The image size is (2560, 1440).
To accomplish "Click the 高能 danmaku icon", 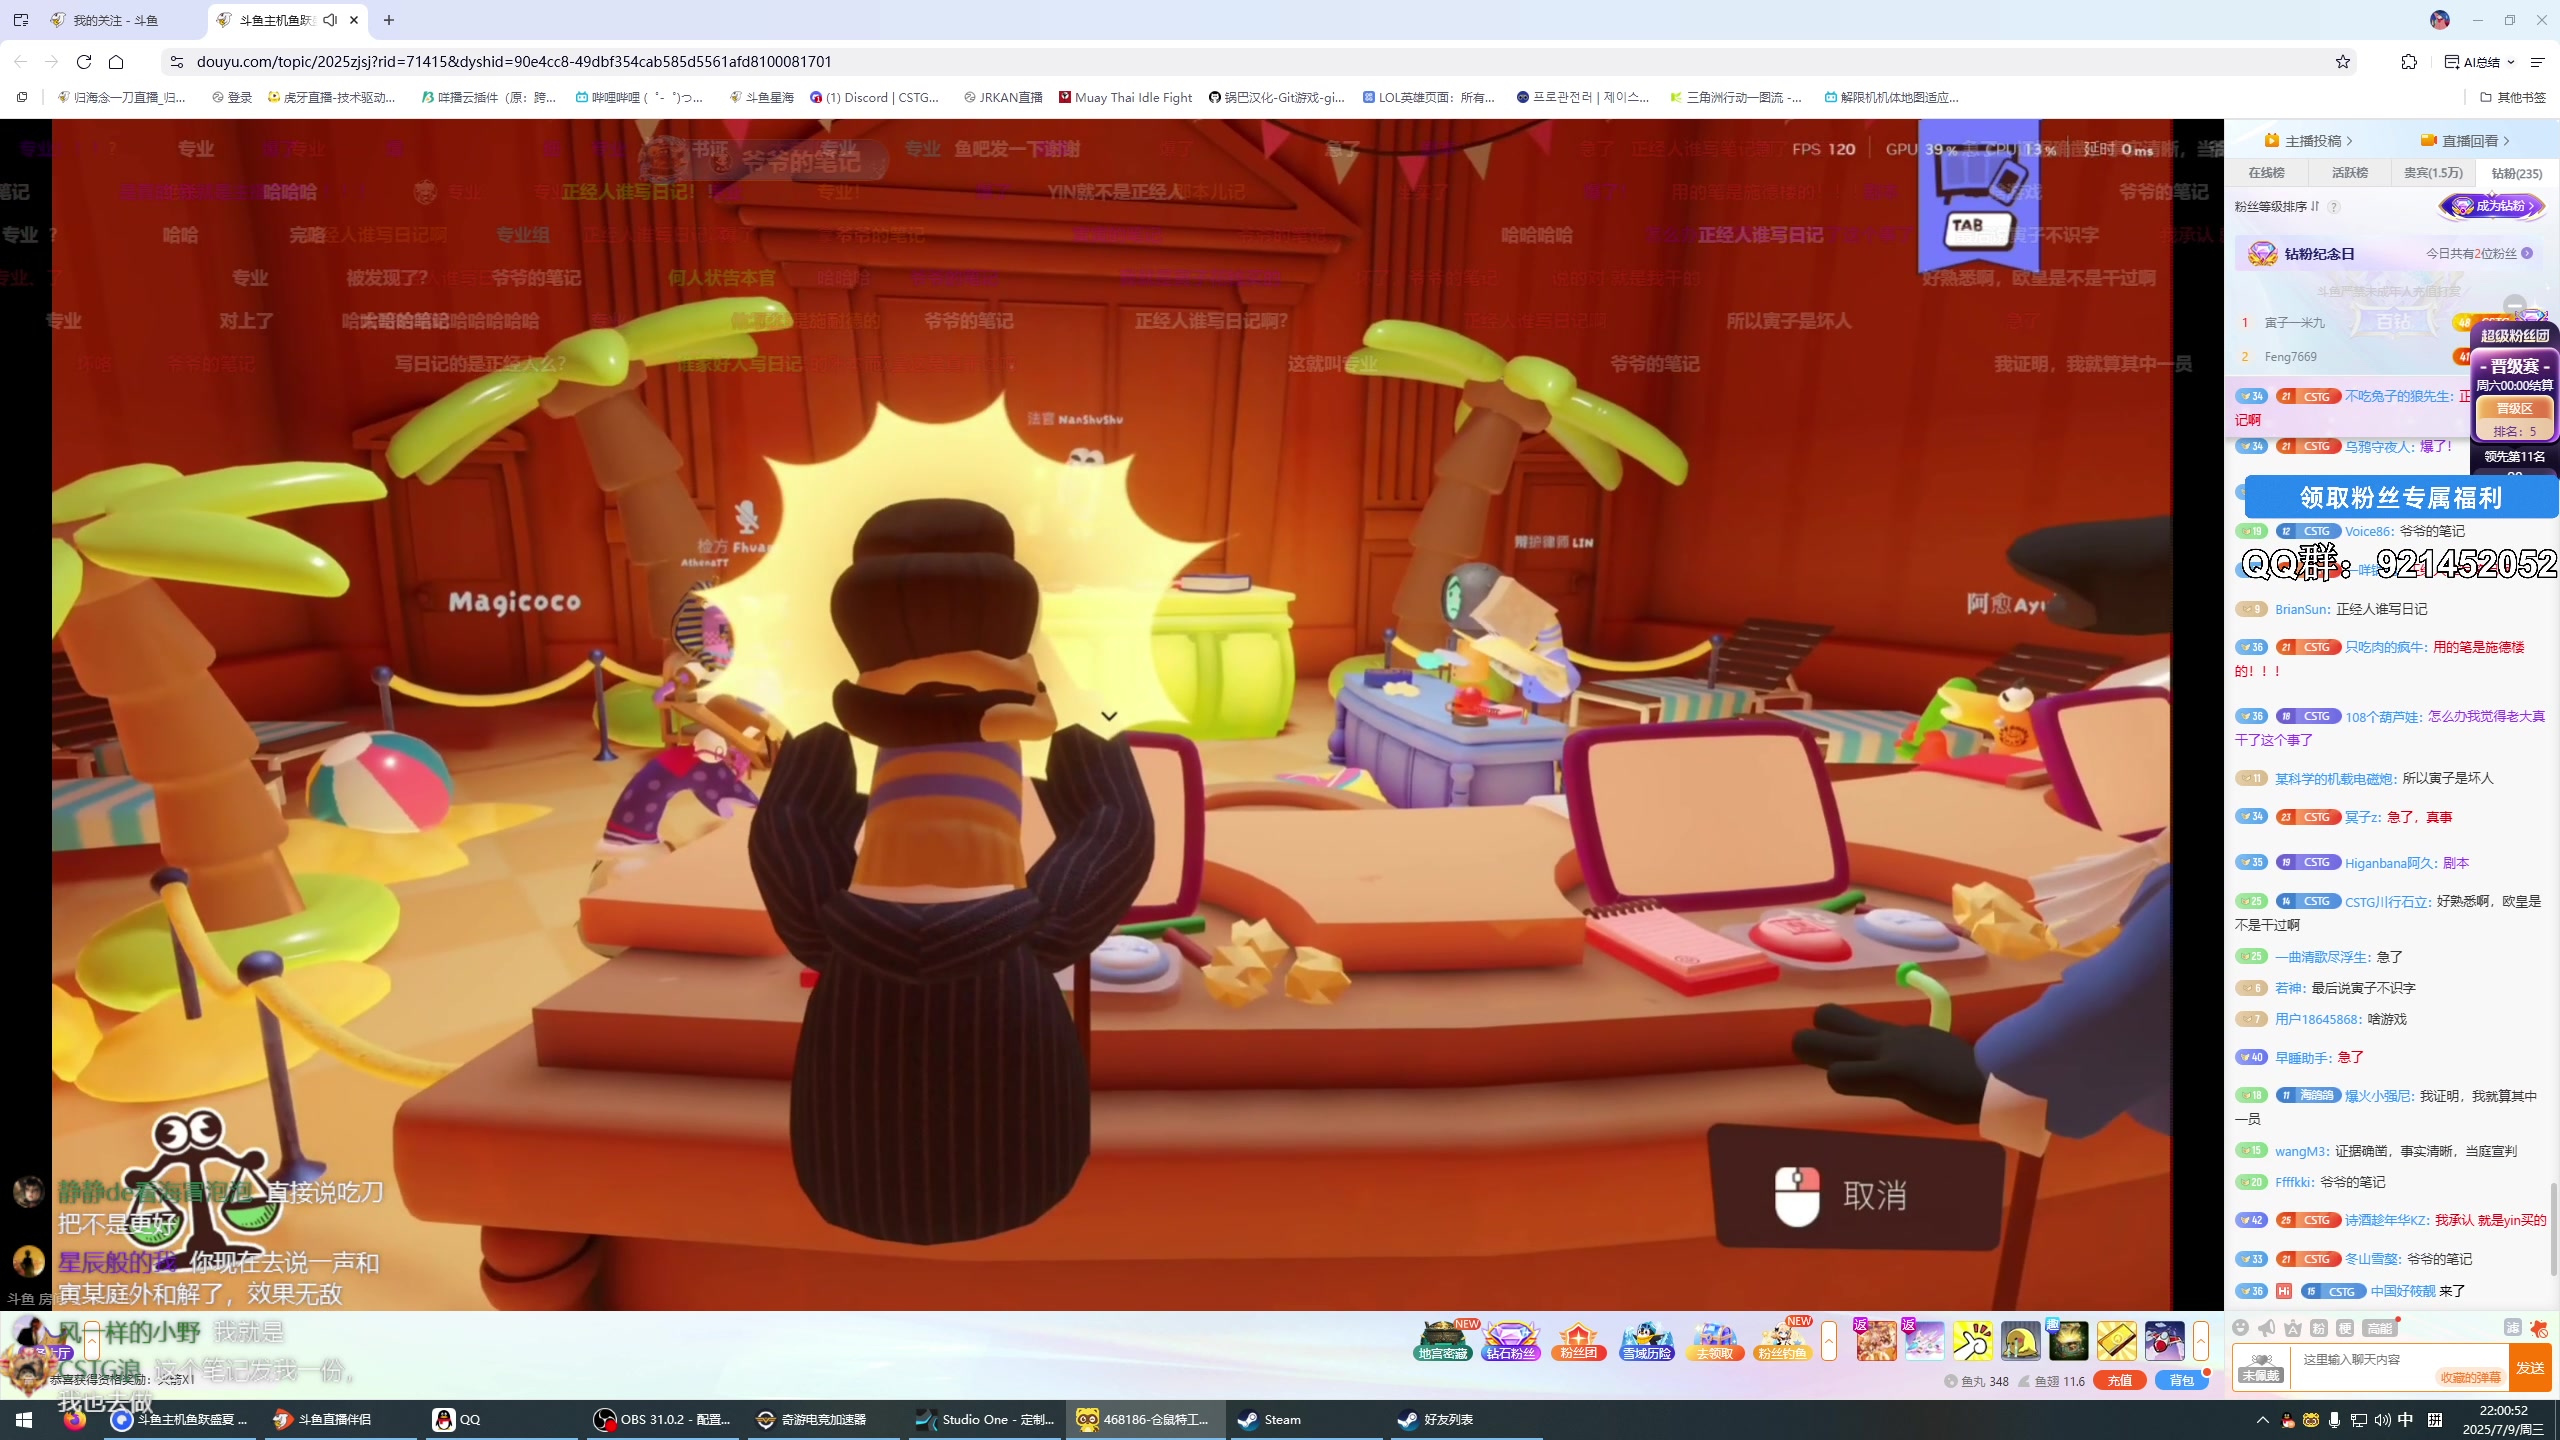I will click(x=2380, y=1327).
